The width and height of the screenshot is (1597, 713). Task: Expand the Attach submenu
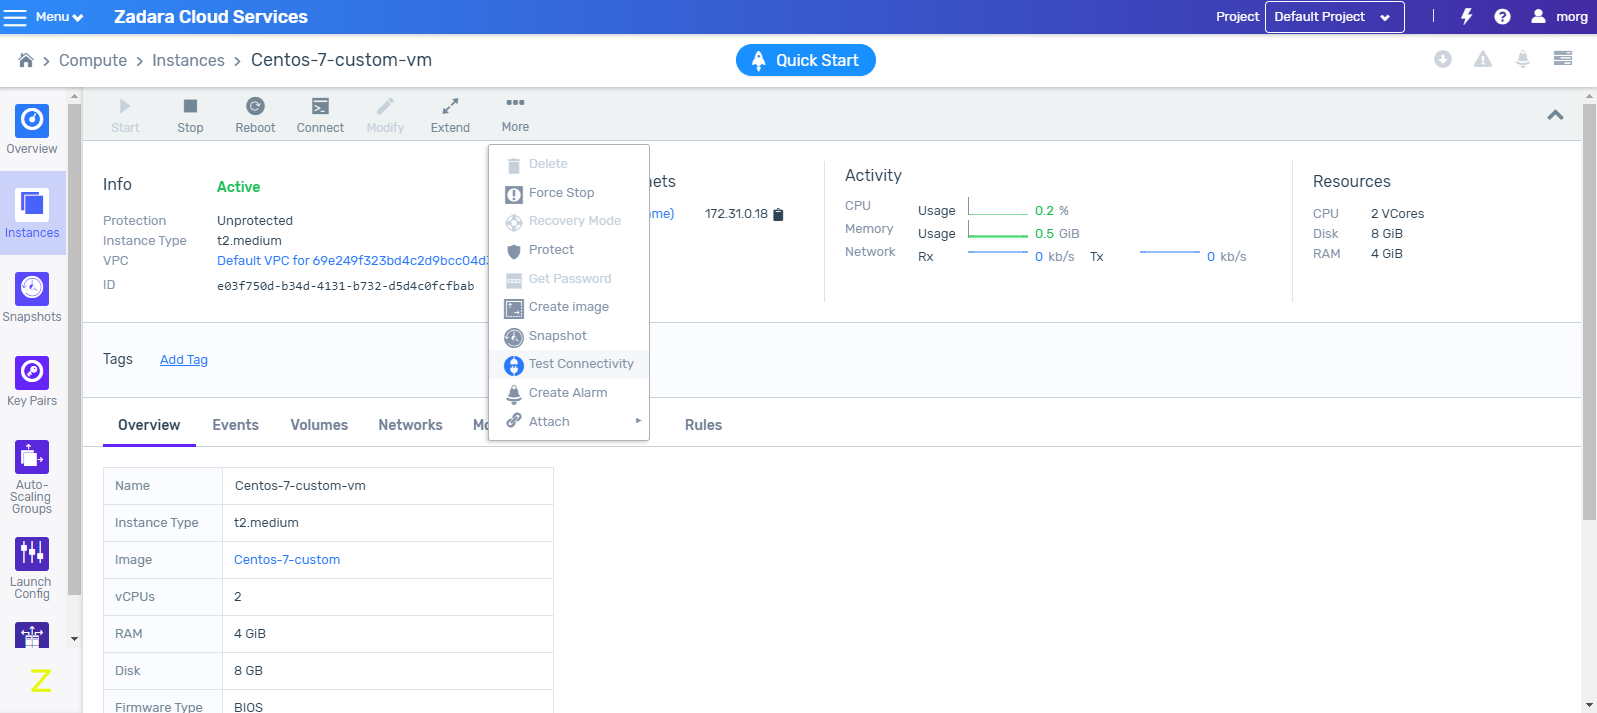tap(569, 422)
